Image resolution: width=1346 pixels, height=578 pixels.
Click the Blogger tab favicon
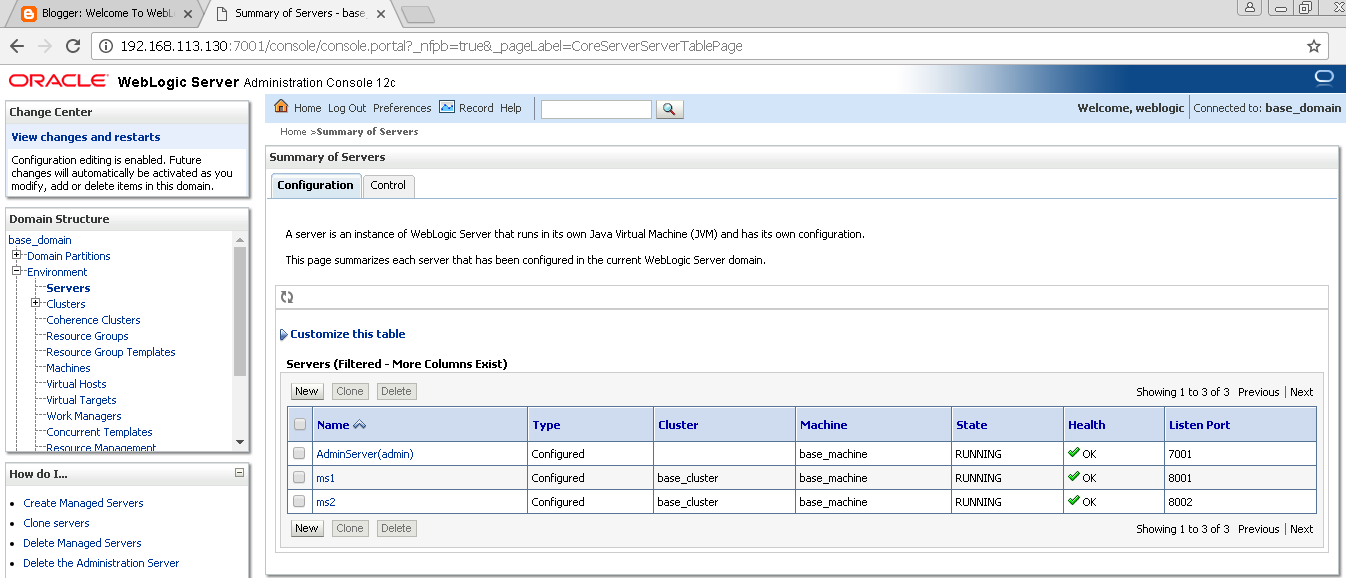(28, 14)
